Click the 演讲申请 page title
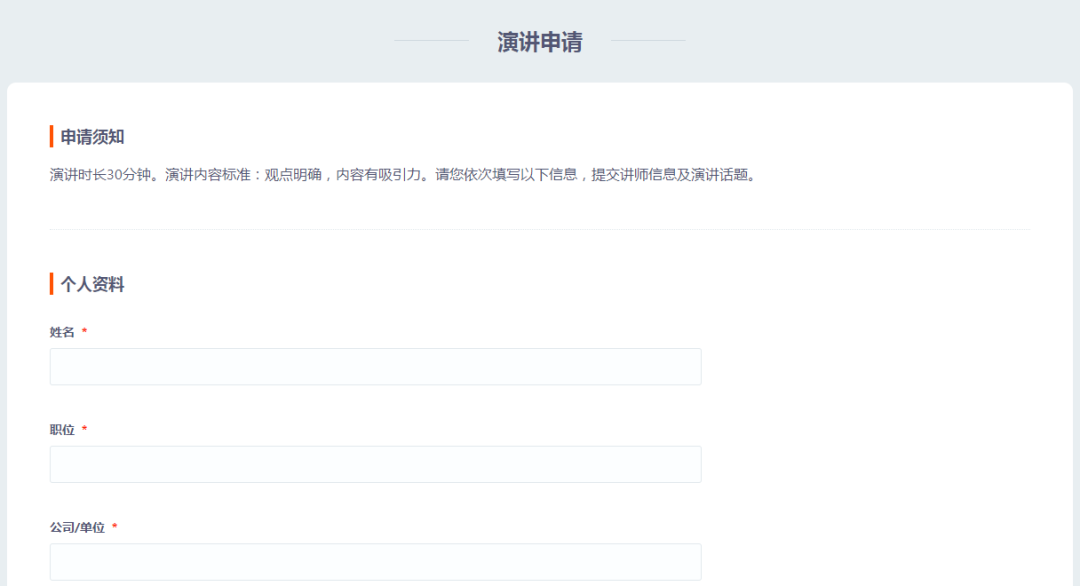1080x586 pixels. coord(540,42)
